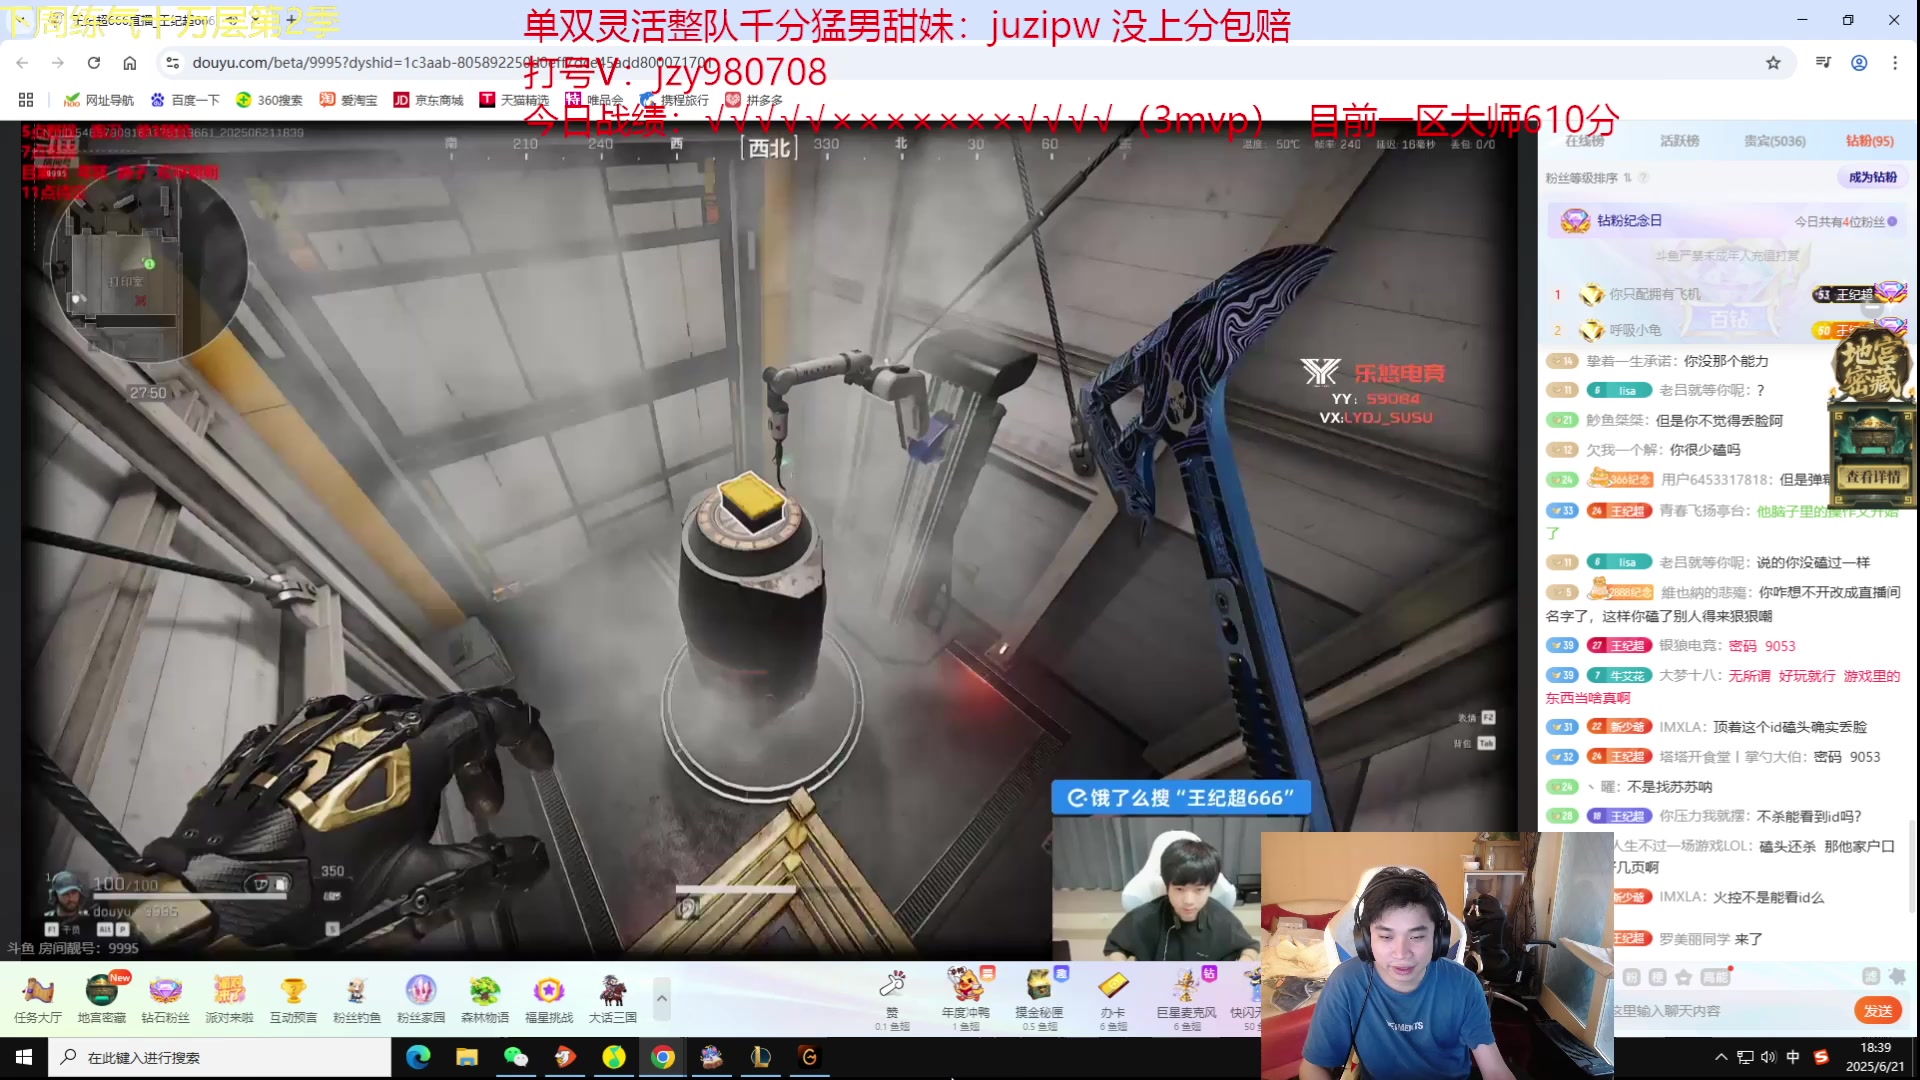The image size is (1920, 1080).
Task: Focus the Windows taskbar search box
Action: pyautogui.click(x=220, y=1057)
